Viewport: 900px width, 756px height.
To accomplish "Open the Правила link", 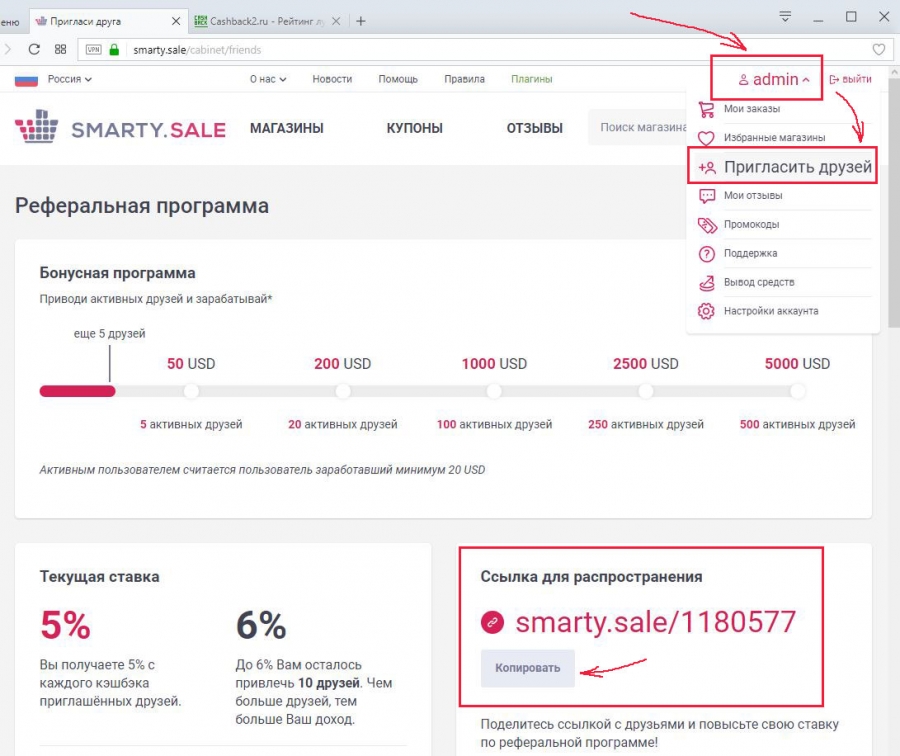I will pos(464,79).
